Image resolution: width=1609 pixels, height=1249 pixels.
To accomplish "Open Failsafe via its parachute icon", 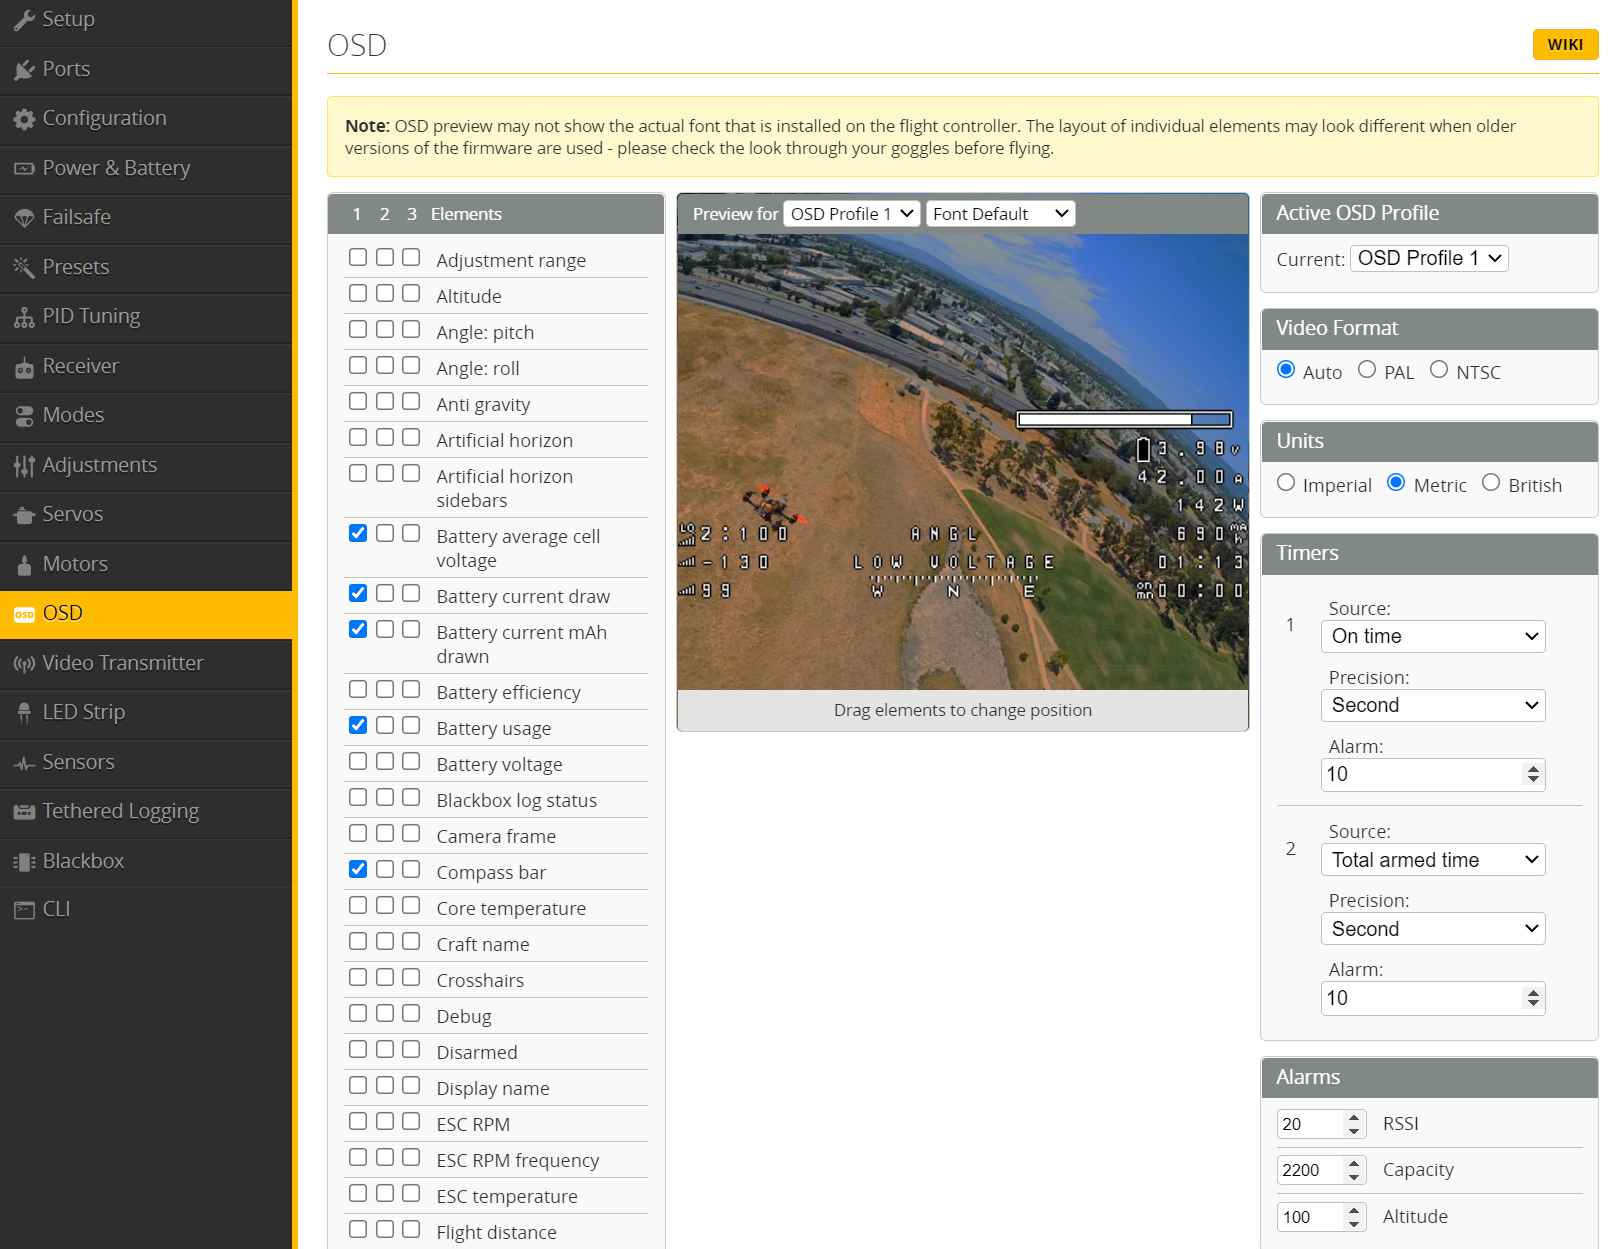I will (24, 218).
